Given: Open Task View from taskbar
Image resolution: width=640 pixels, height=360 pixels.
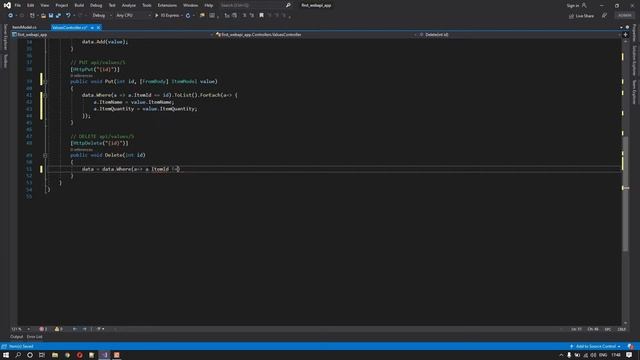Looking at the screenshot, I should pos(42,355).
